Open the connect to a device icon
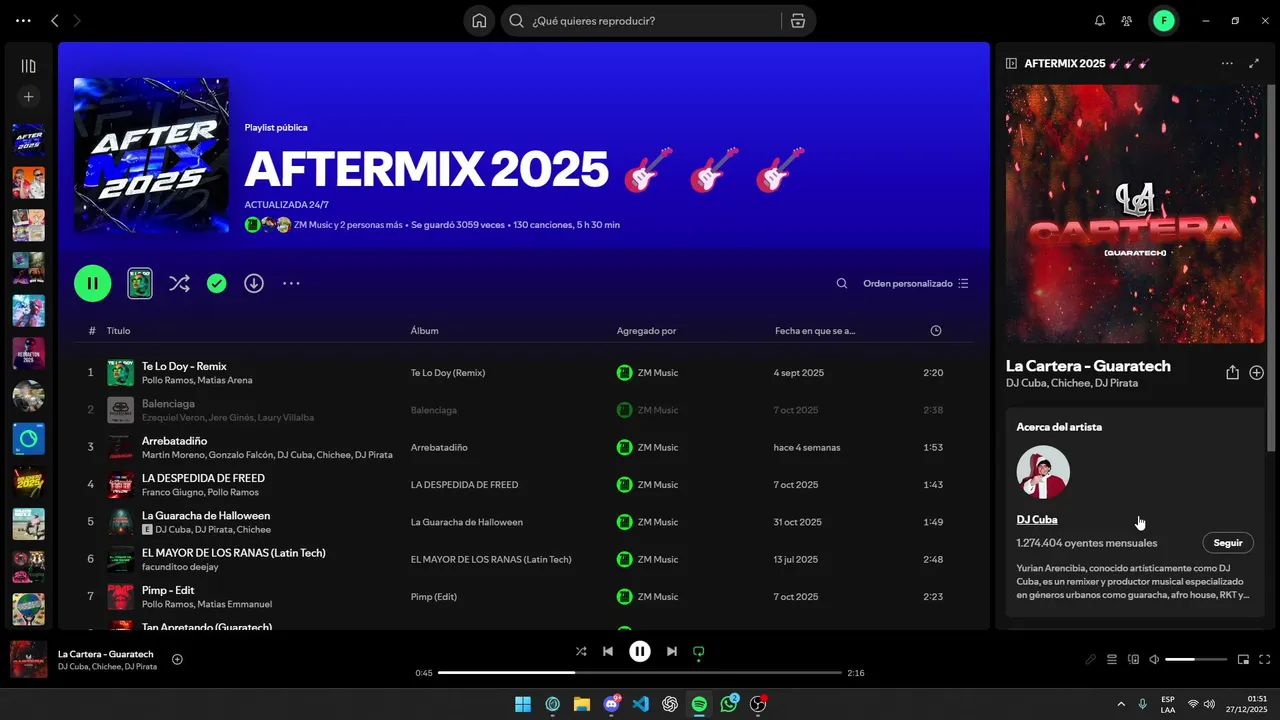 (x=1133, y=659)
